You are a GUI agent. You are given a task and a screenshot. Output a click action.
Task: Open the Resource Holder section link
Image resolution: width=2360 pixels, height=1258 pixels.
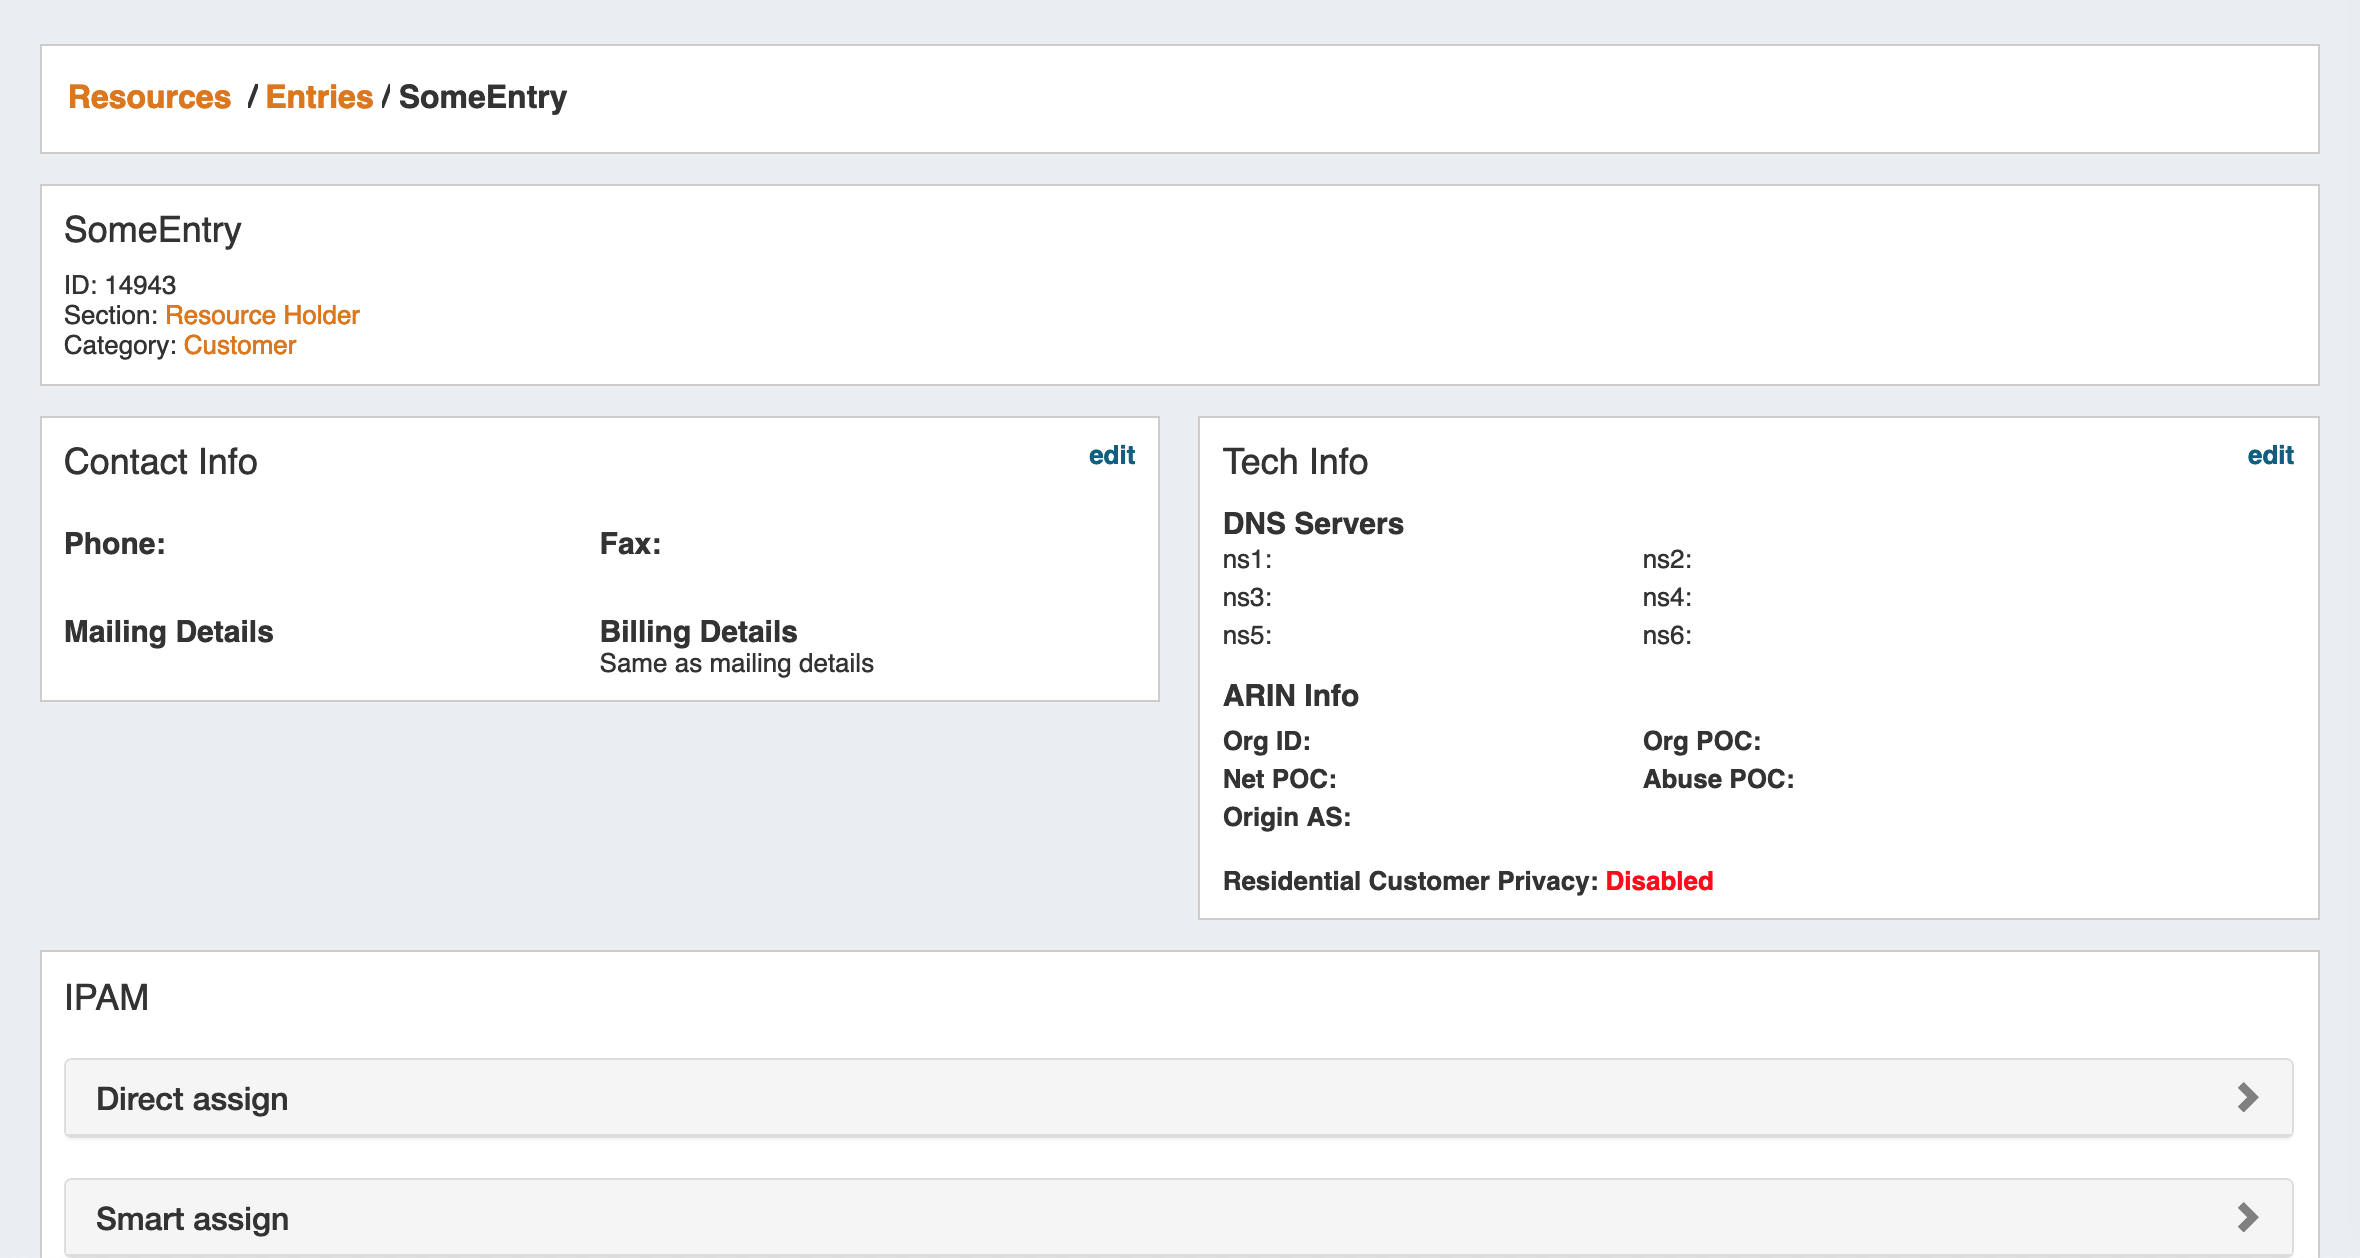[262, 315]
